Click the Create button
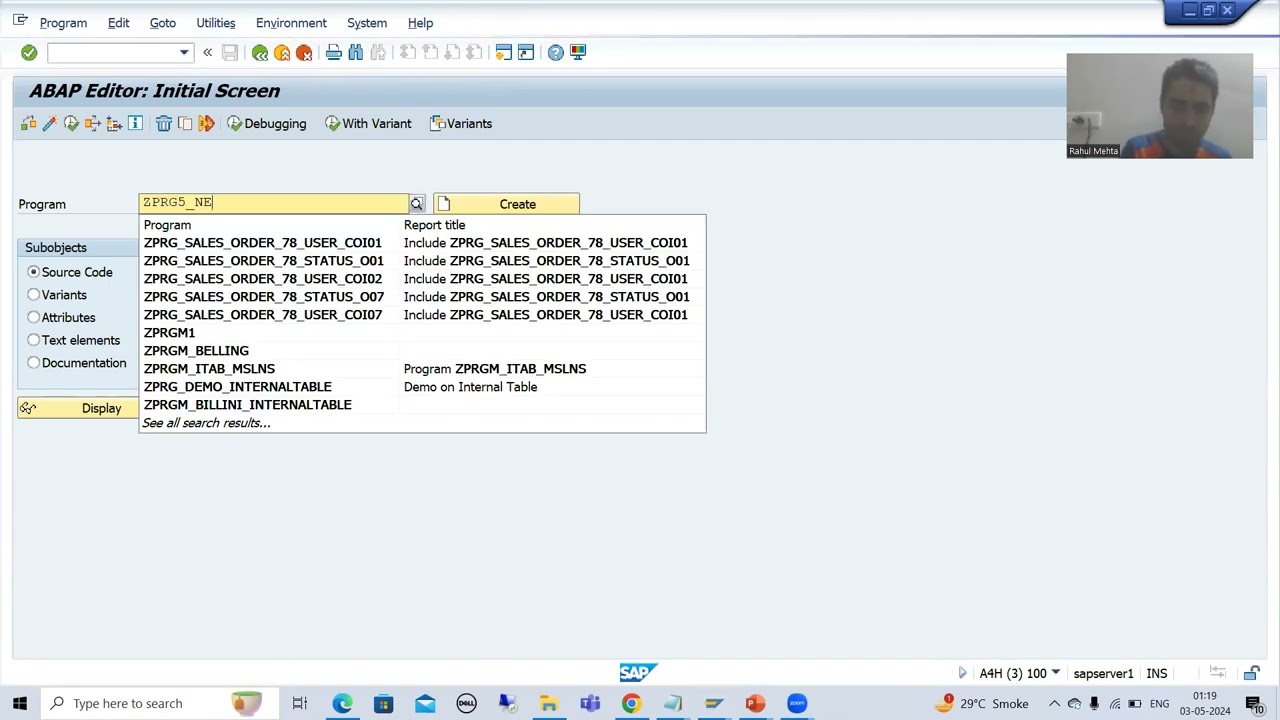 pos(506,204)
